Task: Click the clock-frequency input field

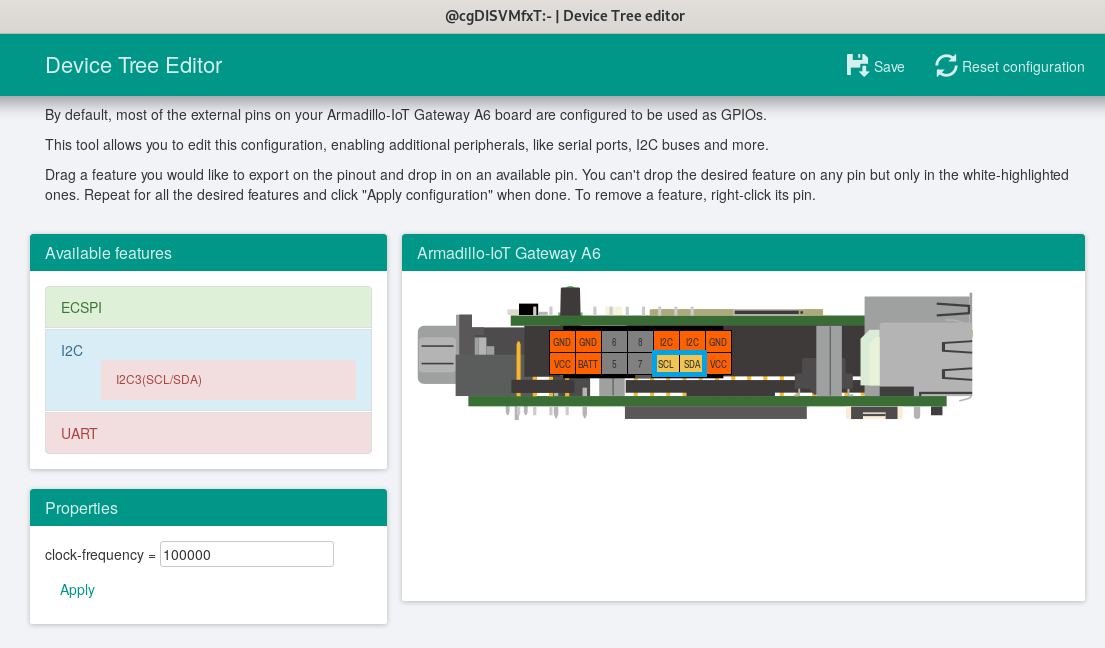Action: (x=247, y=554)
